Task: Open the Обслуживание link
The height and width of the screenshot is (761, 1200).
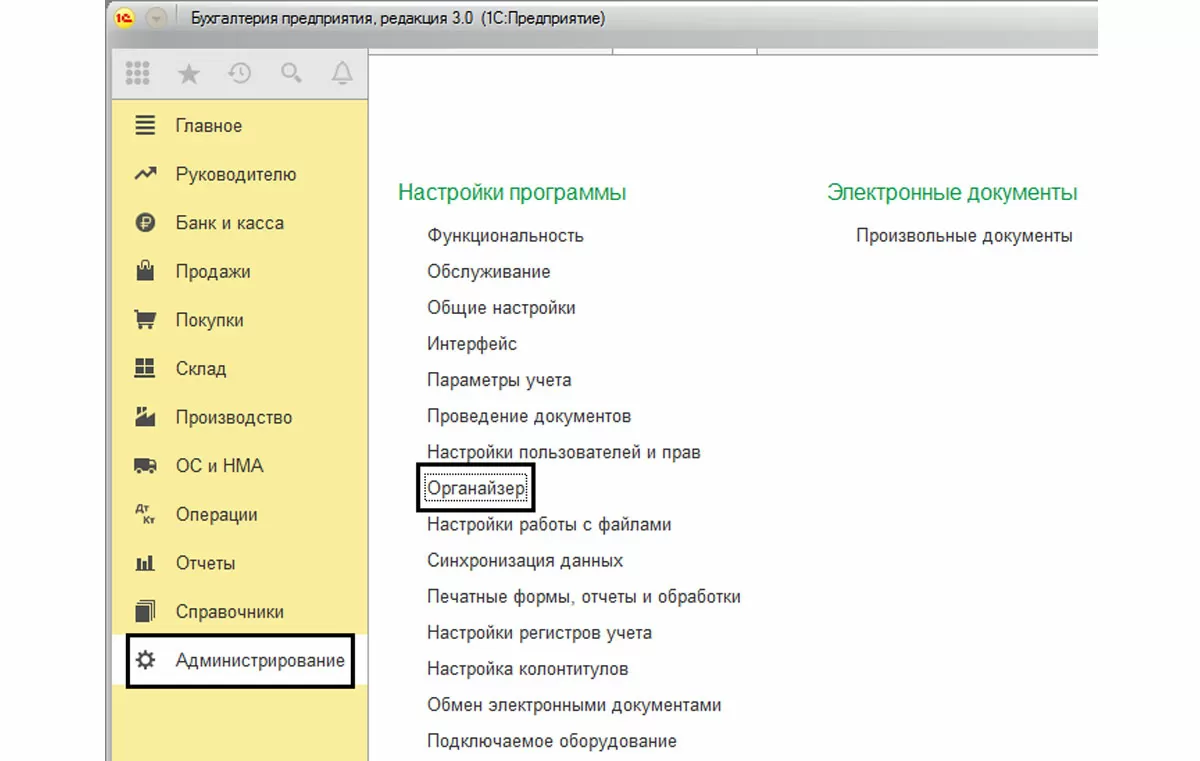Action: (488, 272)
